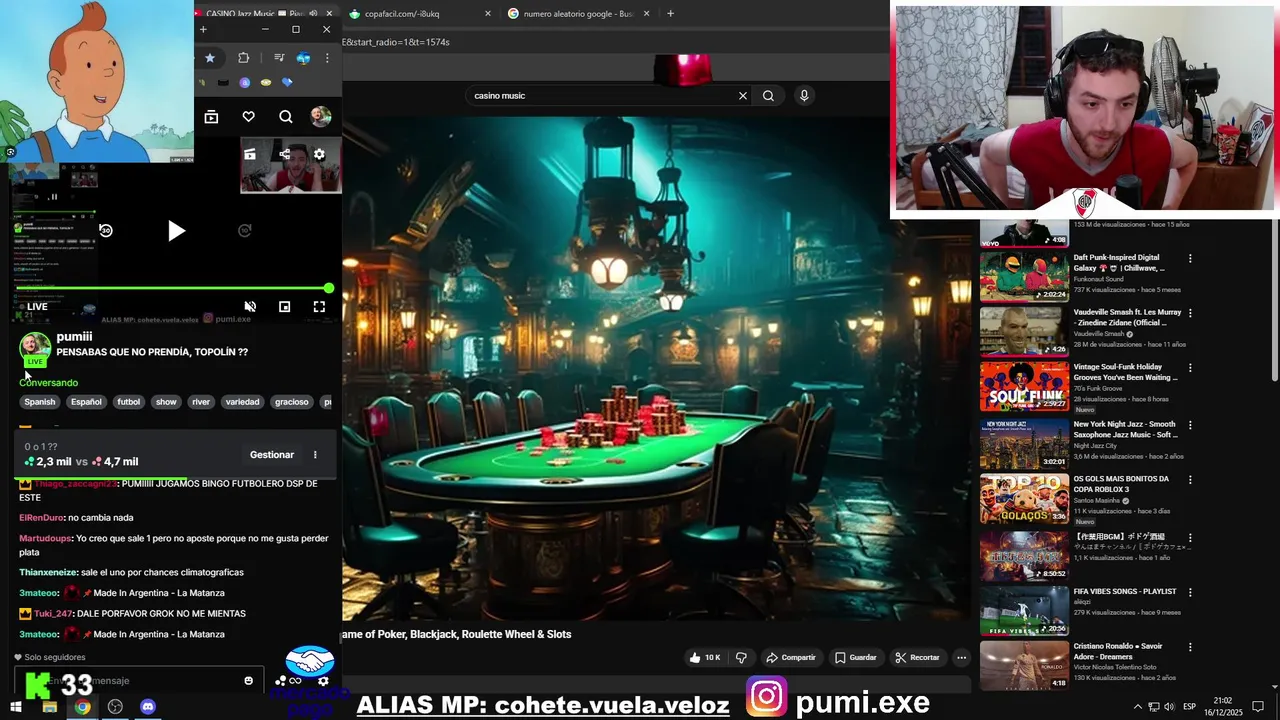Open options for Vaudeville Smash Zinedine Zidane video
The height and width of the screenshot is (720, 1280).
click(1190, 313)
